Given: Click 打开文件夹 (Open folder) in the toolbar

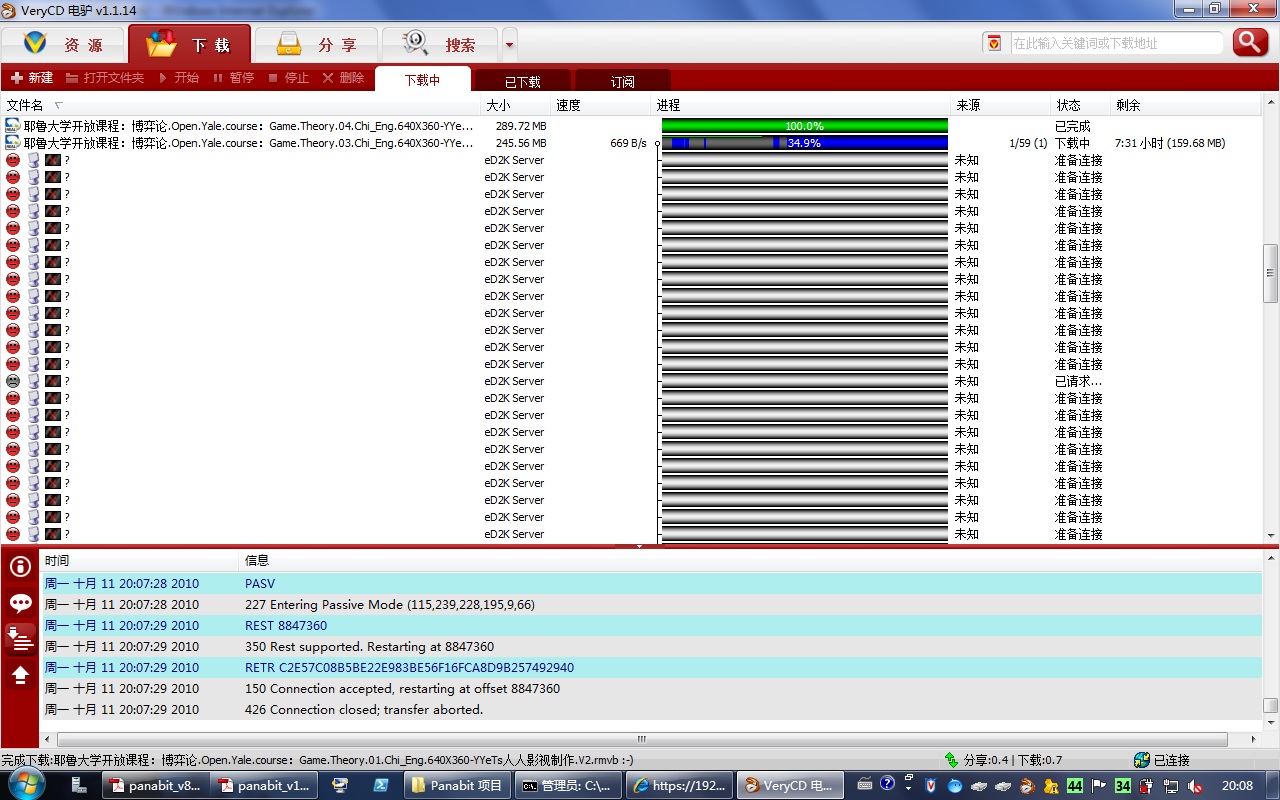Looking at the screenshot, I should tap(105, 78).
